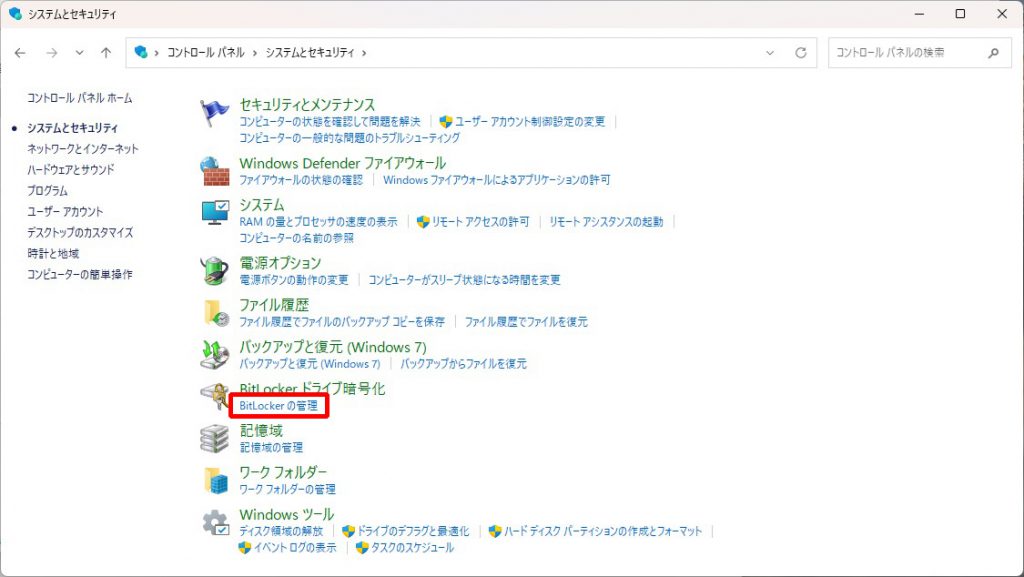Click ディスク領域の解放 link
Image resolution: width=1024 pixels, height=577 pixels.
click(x=281, y=531)
